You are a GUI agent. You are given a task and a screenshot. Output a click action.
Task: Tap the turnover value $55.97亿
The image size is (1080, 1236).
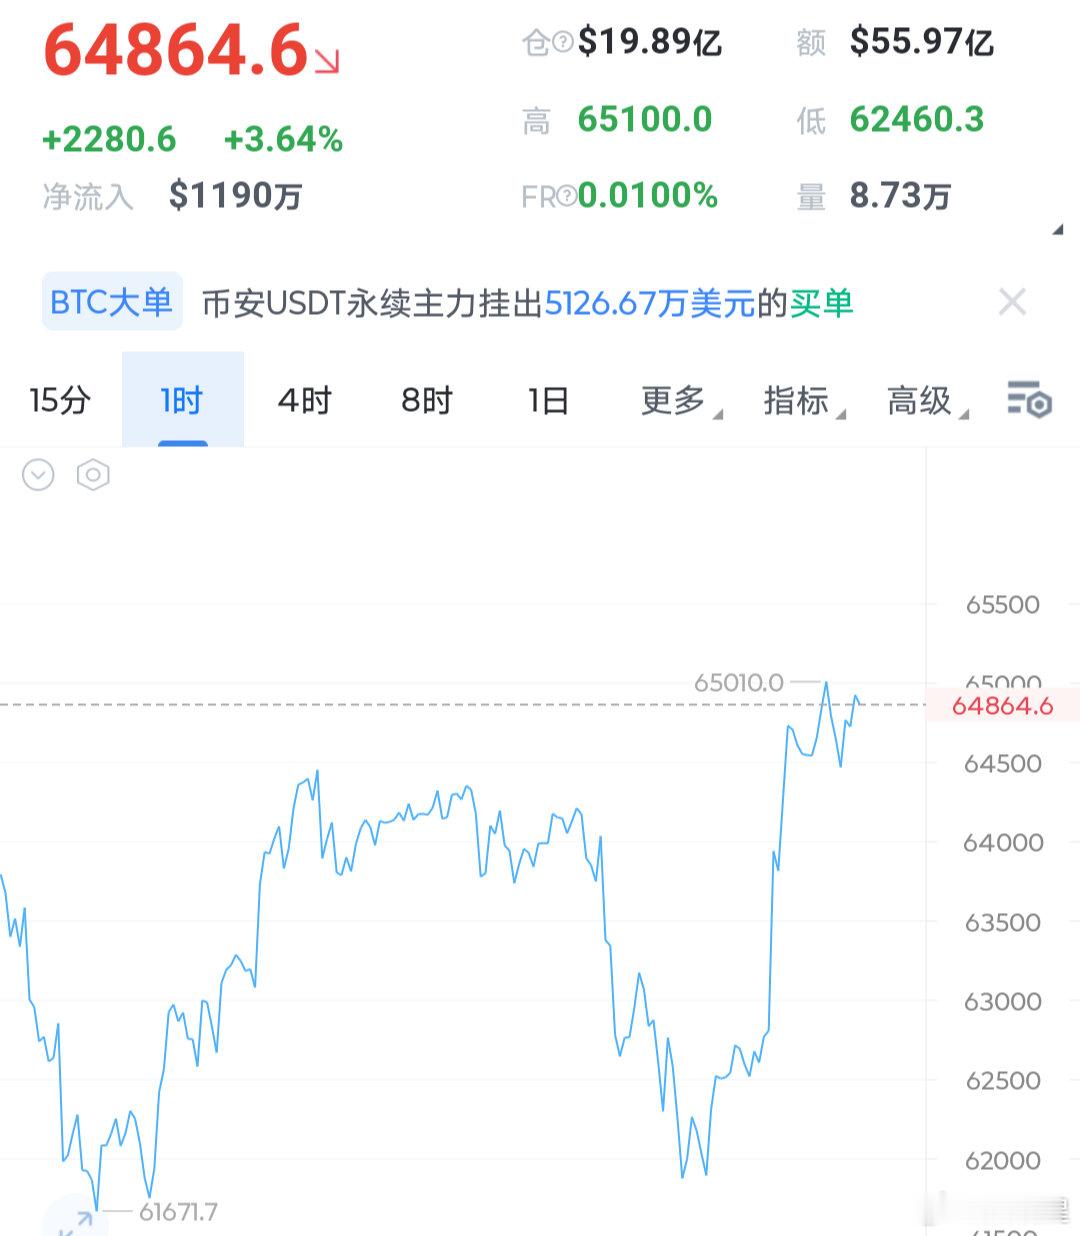(922, 42)
